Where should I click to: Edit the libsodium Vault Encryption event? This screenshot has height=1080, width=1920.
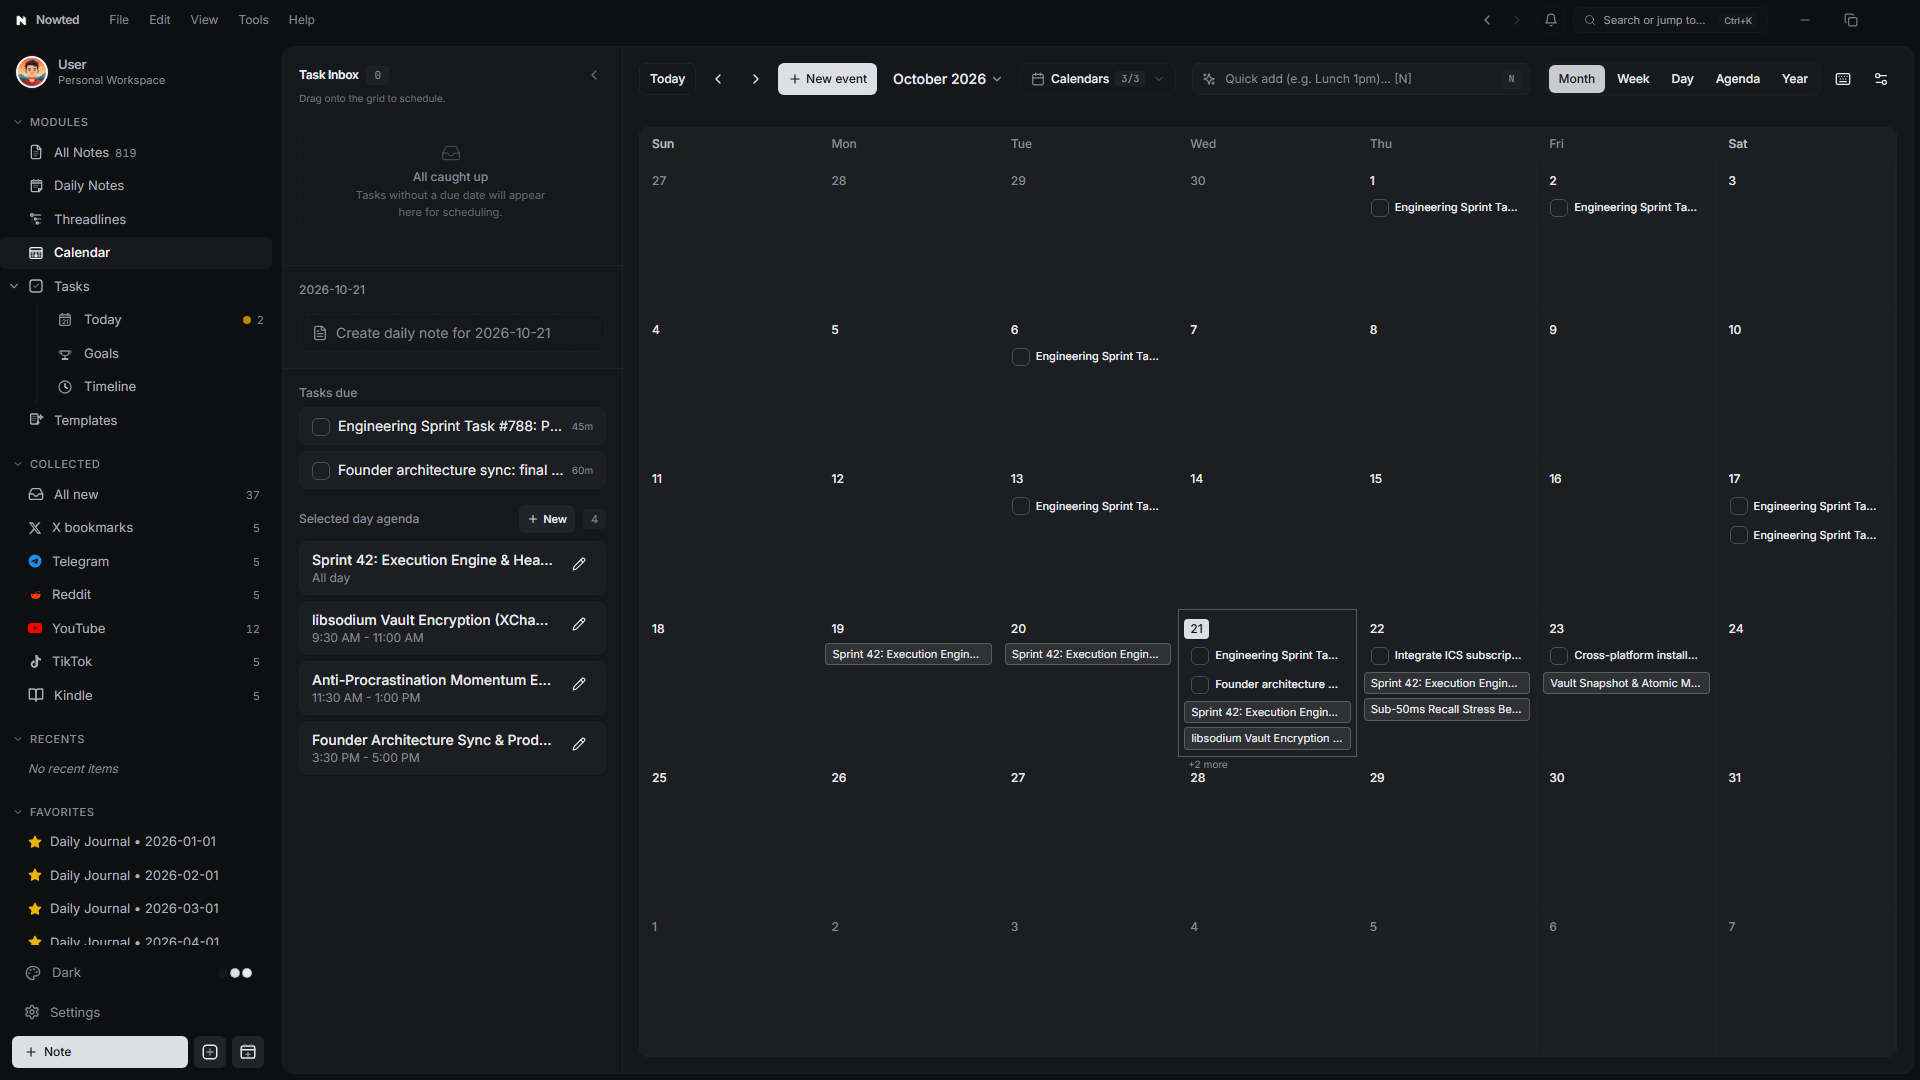tap(579, 624)
